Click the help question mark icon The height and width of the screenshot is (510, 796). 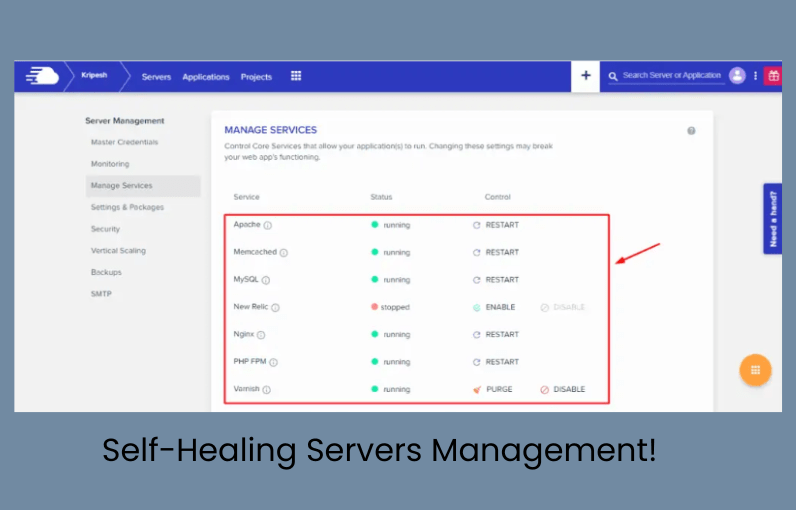tap(691, 131)
